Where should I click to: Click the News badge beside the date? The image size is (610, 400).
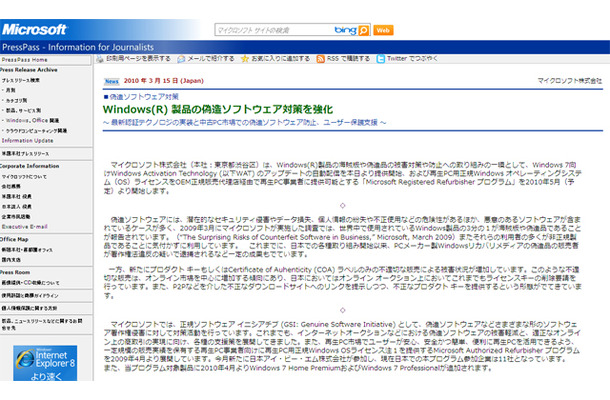[112, 81]
